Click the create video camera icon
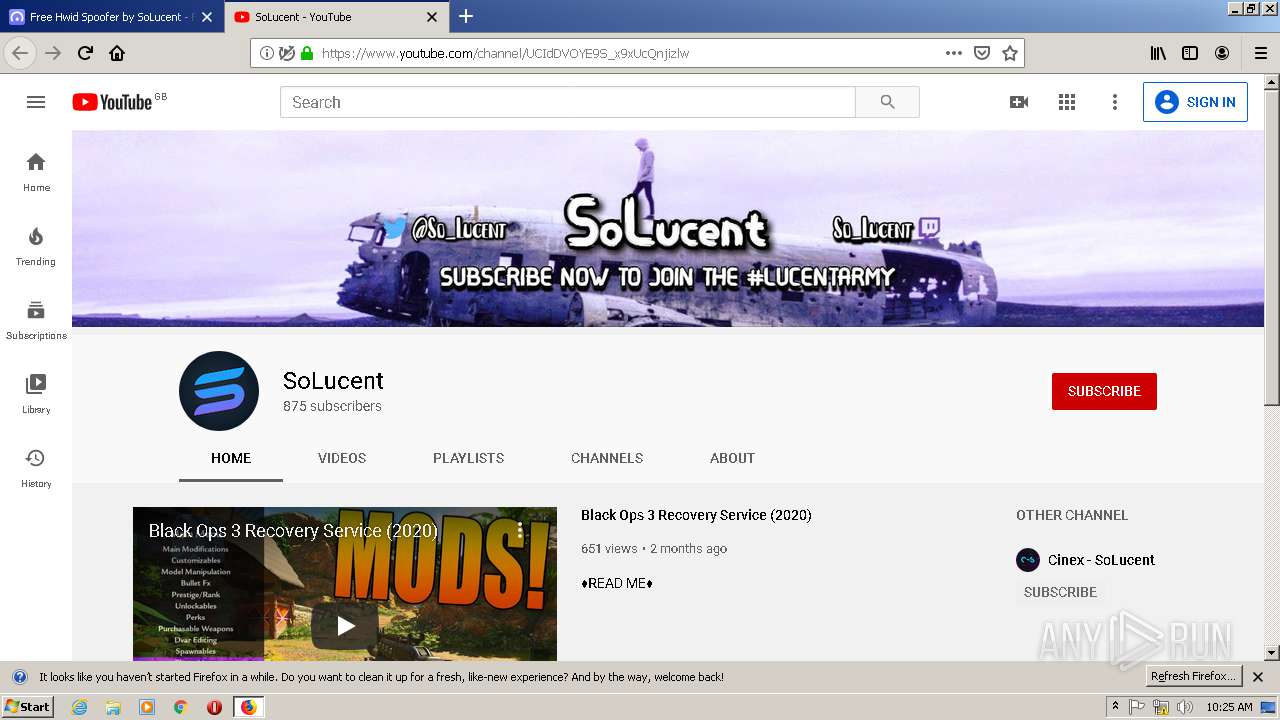This screenshot has width=1280, height=720. 1019,102
